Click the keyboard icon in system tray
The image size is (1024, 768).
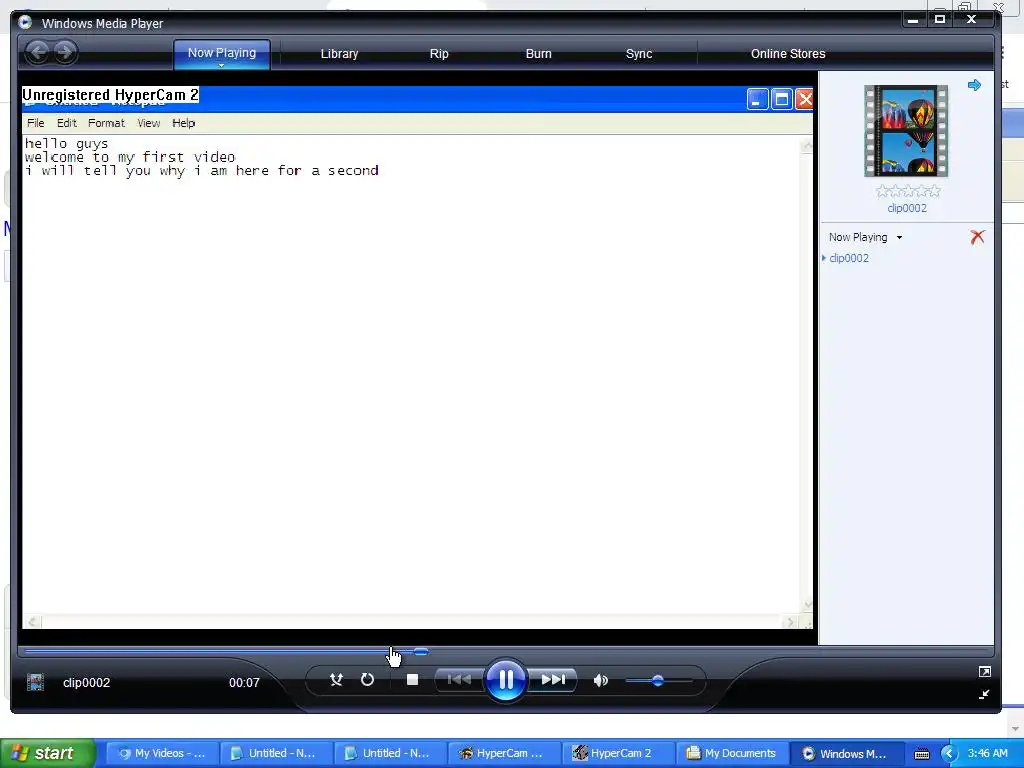tap(921, 754)
